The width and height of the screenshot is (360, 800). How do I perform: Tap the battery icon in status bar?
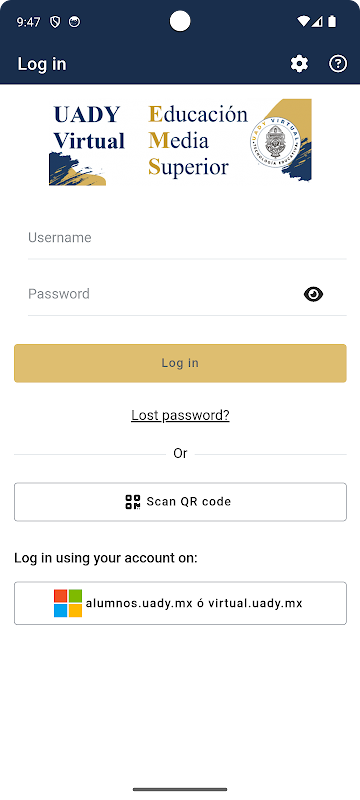coord(332,21)
